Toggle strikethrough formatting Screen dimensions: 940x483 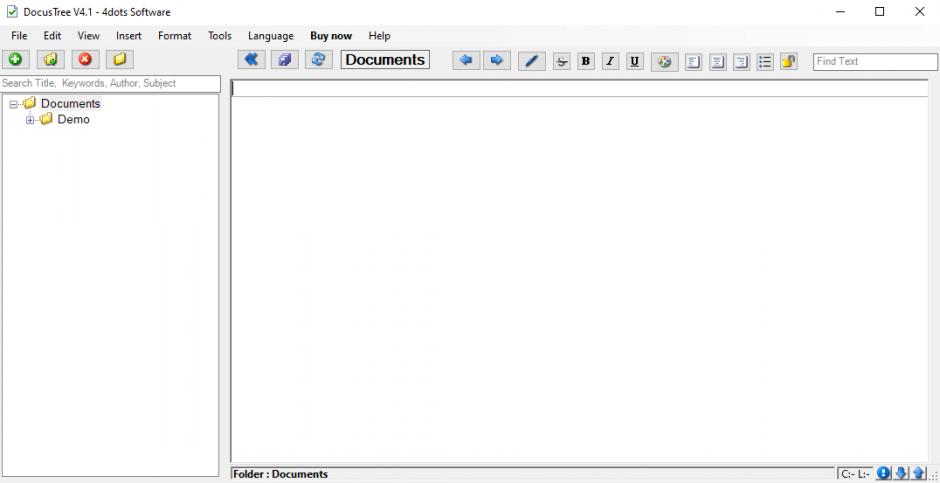click(x=562, y=61)
